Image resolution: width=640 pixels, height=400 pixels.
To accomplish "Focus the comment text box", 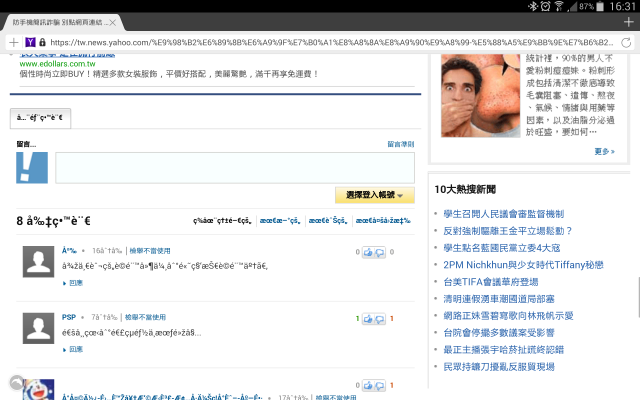I will [x=235, y=168].
